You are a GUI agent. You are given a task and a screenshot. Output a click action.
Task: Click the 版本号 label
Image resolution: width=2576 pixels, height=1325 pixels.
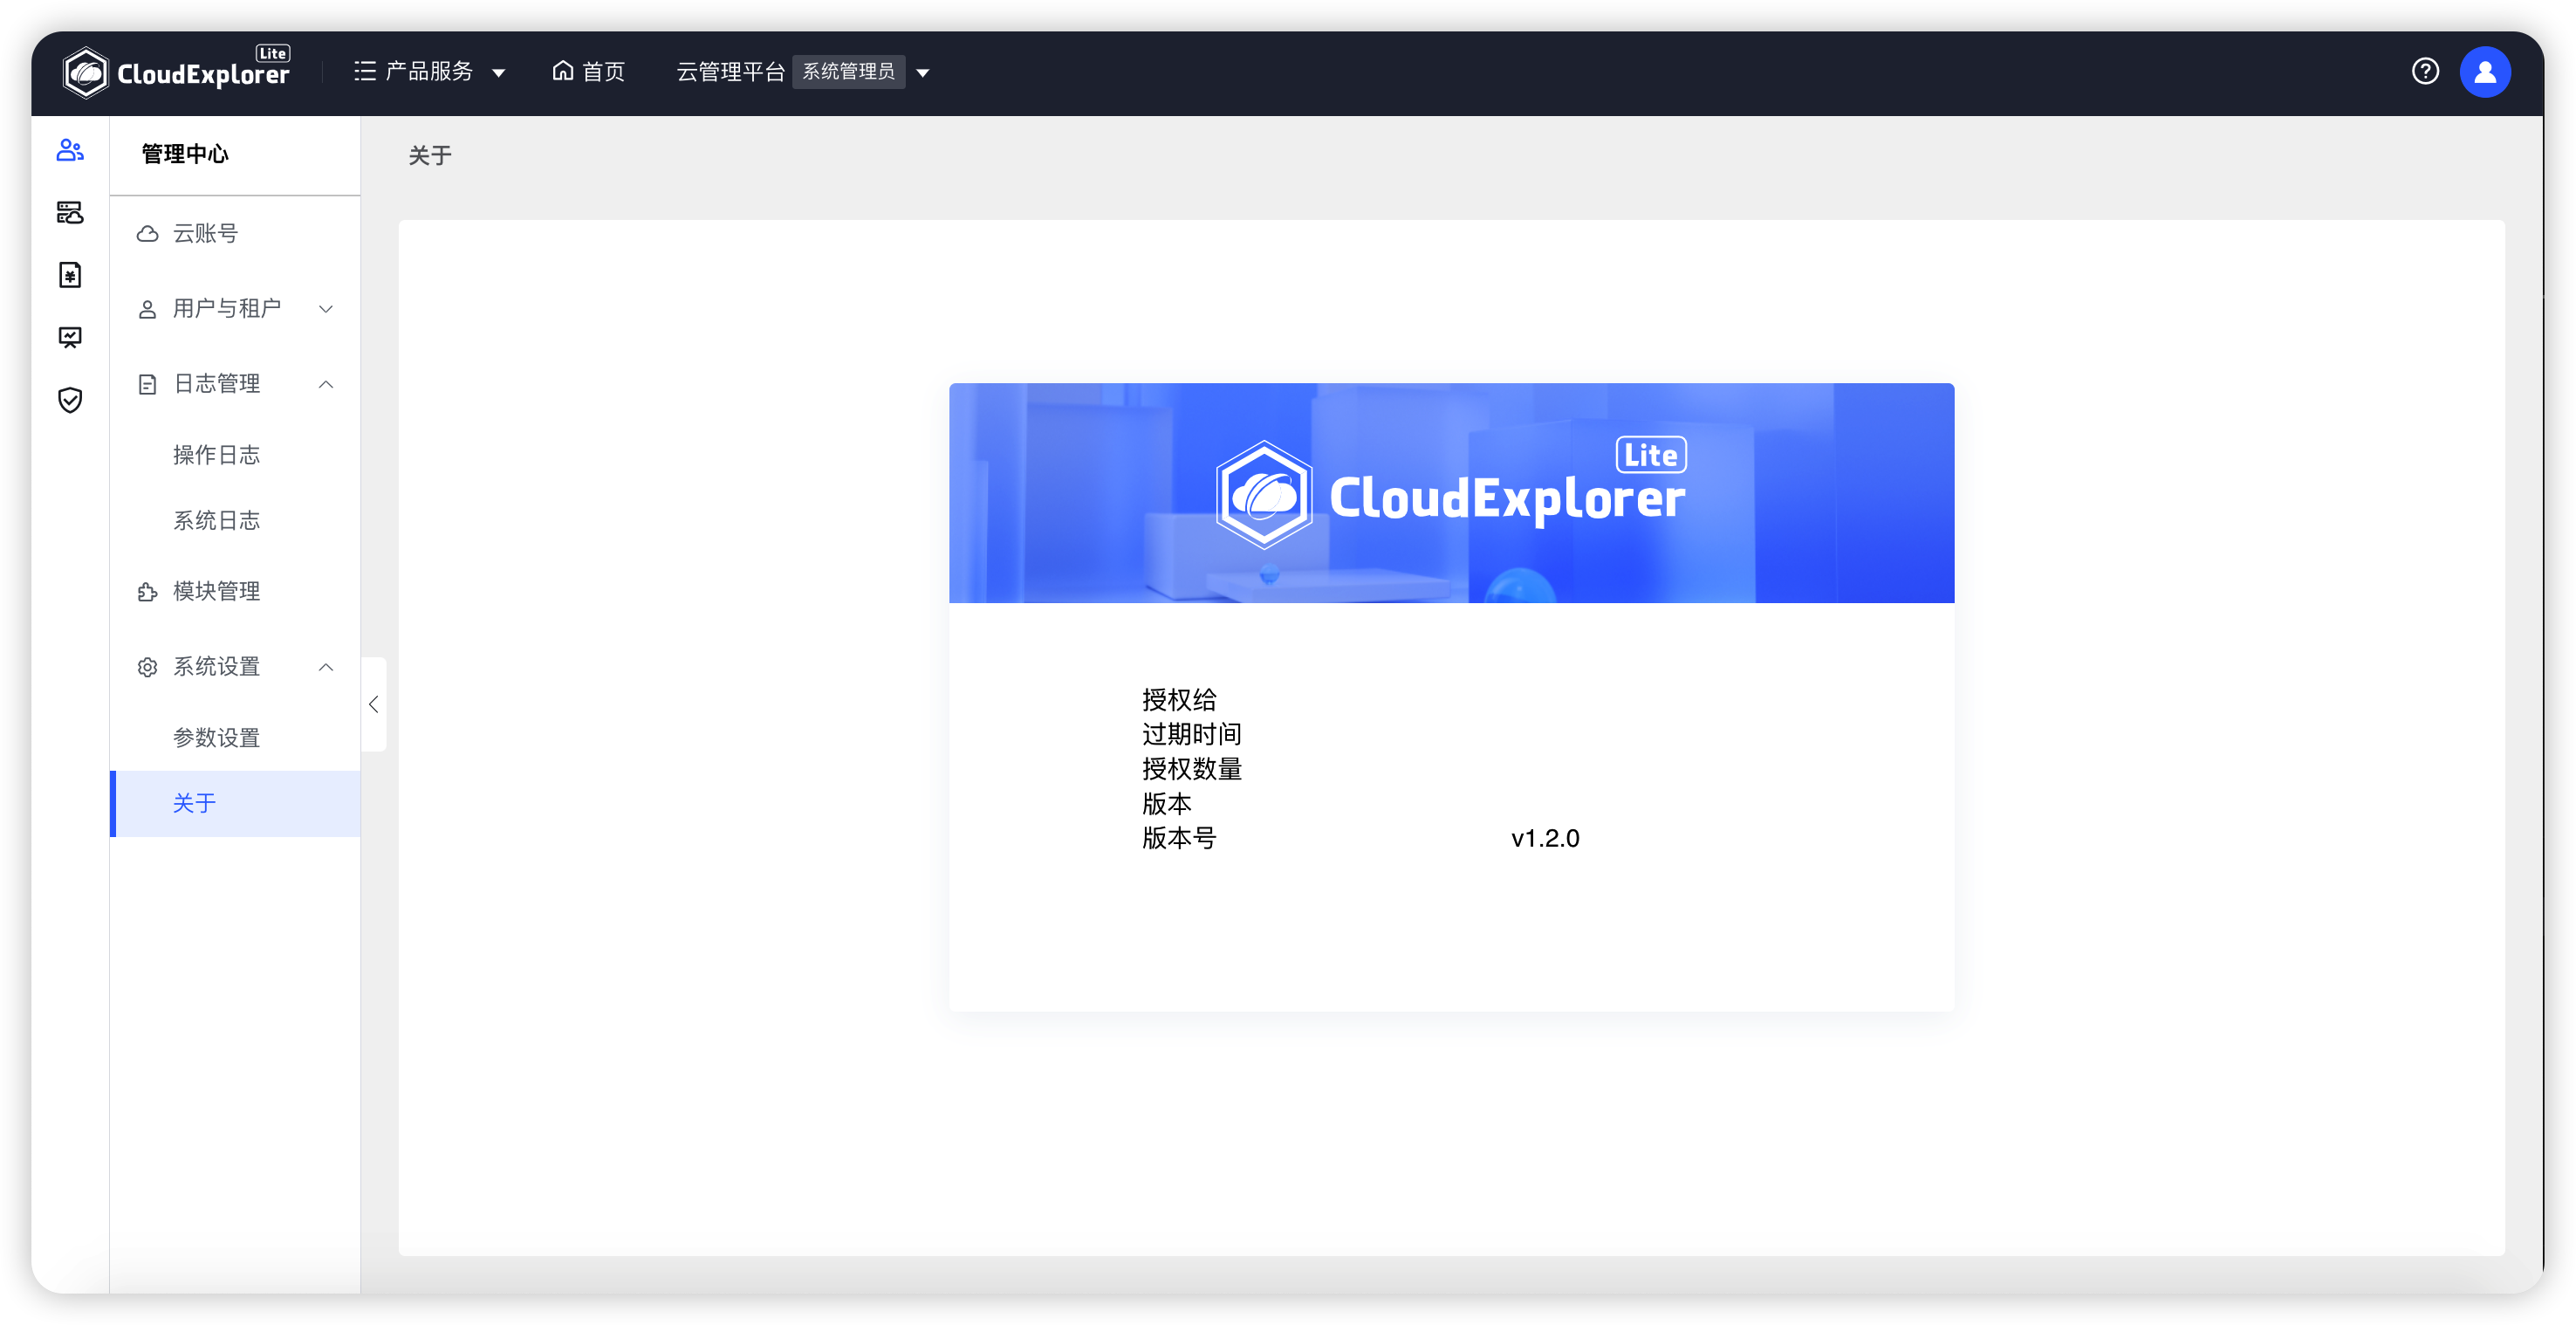[1179, 838]
